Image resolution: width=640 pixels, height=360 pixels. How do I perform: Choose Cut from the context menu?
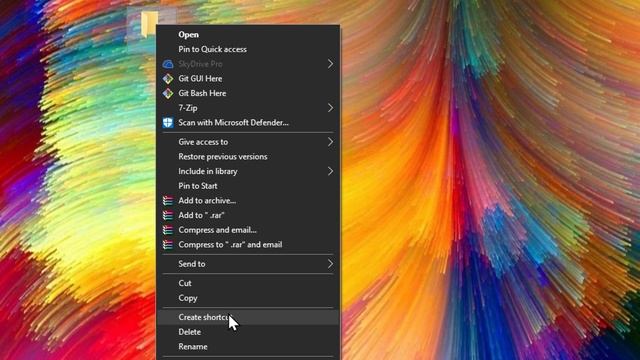[x=248, y=283]
